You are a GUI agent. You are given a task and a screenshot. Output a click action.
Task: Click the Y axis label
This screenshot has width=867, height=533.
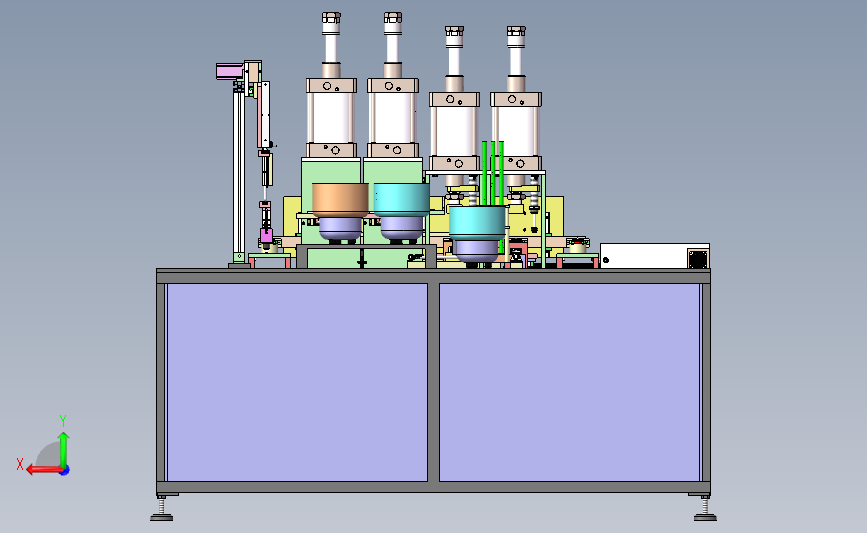(63, 421)
